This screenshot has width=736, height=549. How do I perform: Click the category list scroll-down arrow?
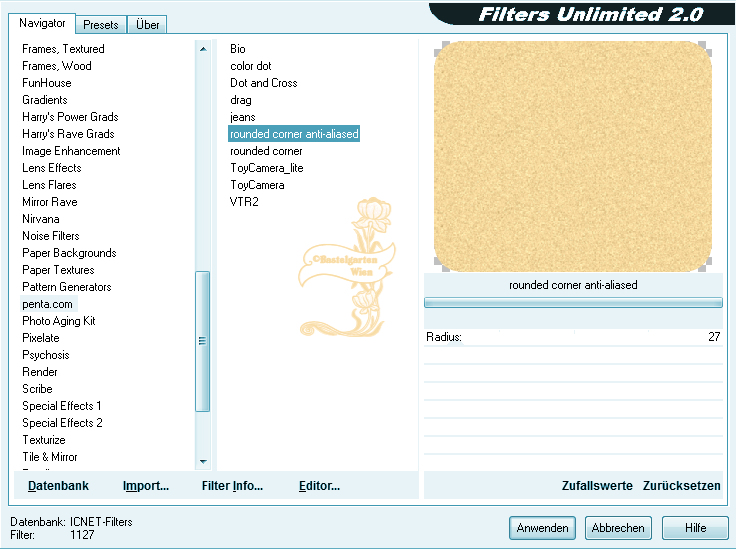pyautogui.click(x=203, y=462)
